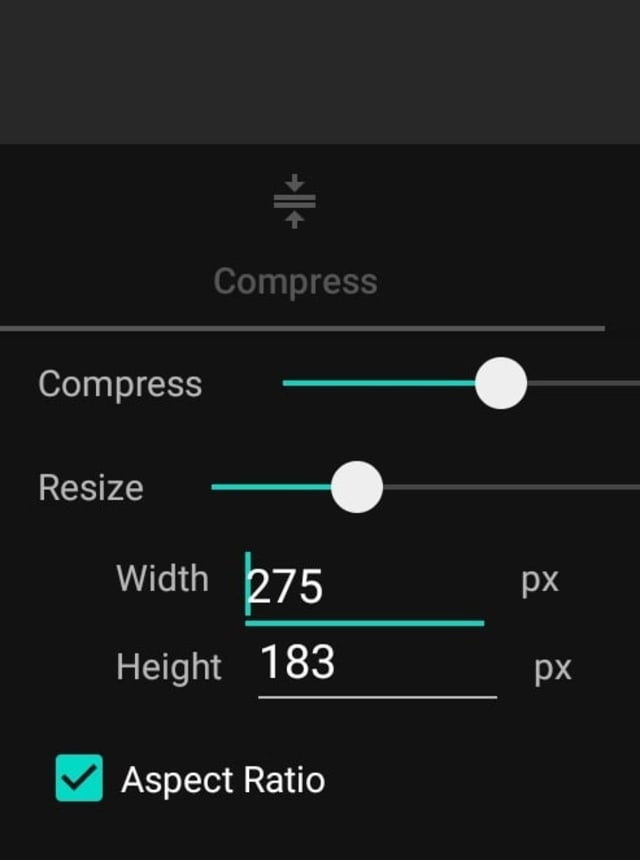Click the Resize slider handle
The width and height of the screenshot is (640, 860).
click(x=356, y=487)
